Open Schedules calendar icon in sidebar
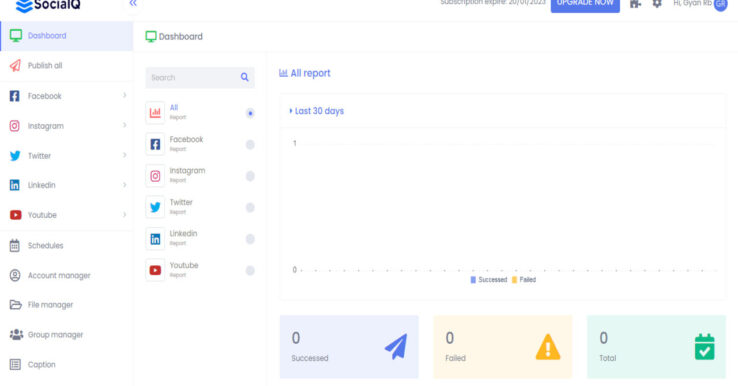This screenshot has width=738, height=386. (15, 245)
